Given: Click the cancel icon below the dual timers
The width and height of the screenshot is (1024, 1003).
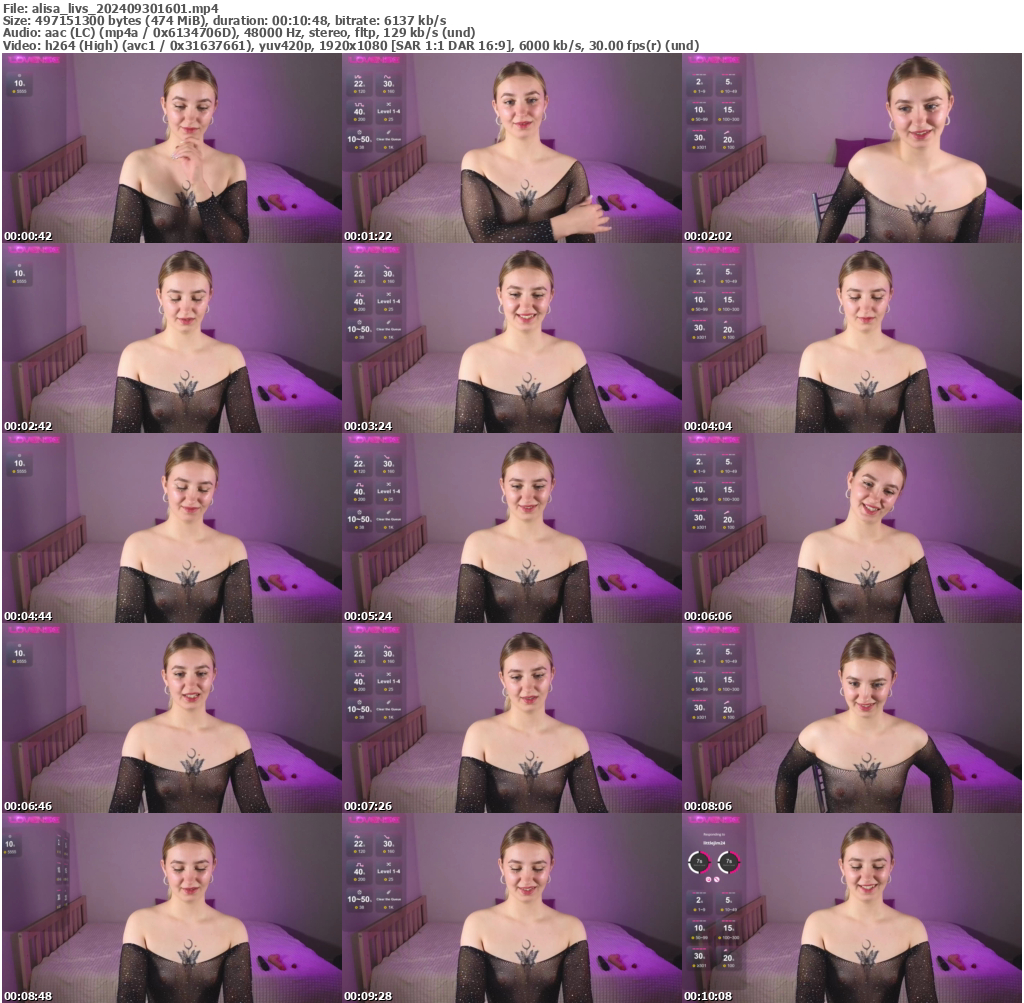Looking at the screenshot, I should pyautogui.click(x=717, y=879).
